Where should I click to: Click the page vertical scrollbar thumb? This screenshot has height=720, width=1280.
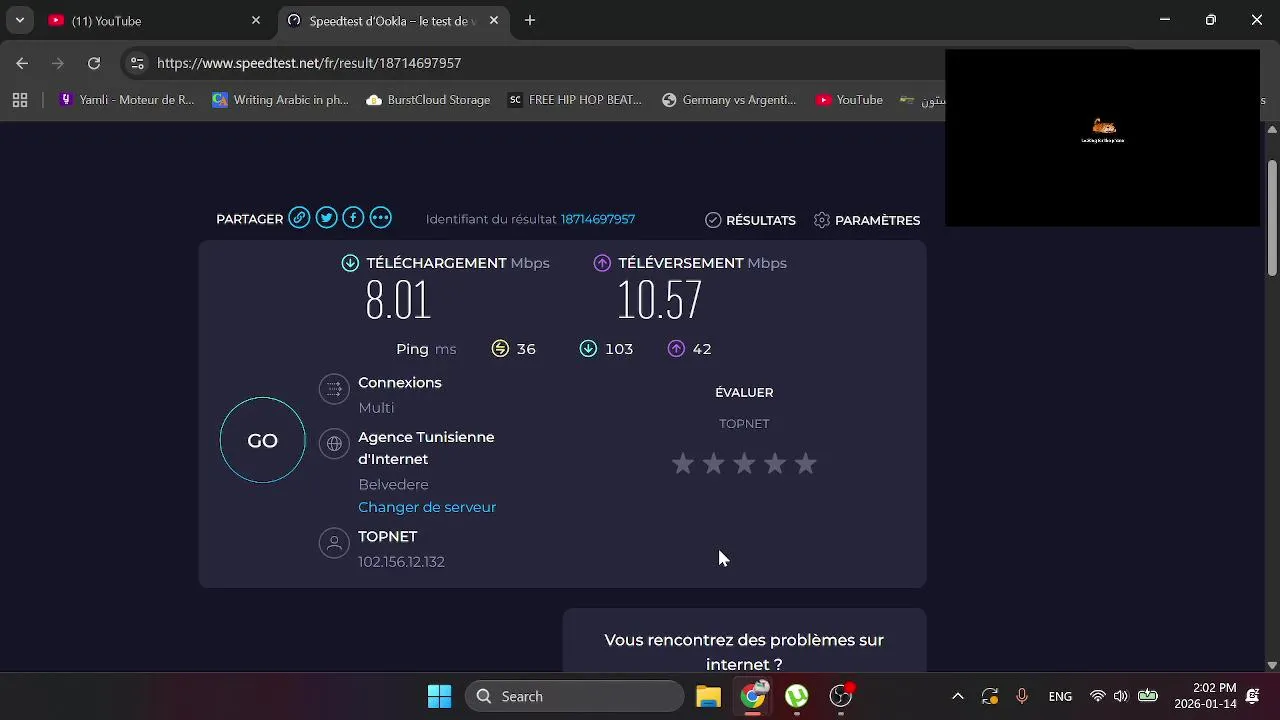click(1272, 217)
